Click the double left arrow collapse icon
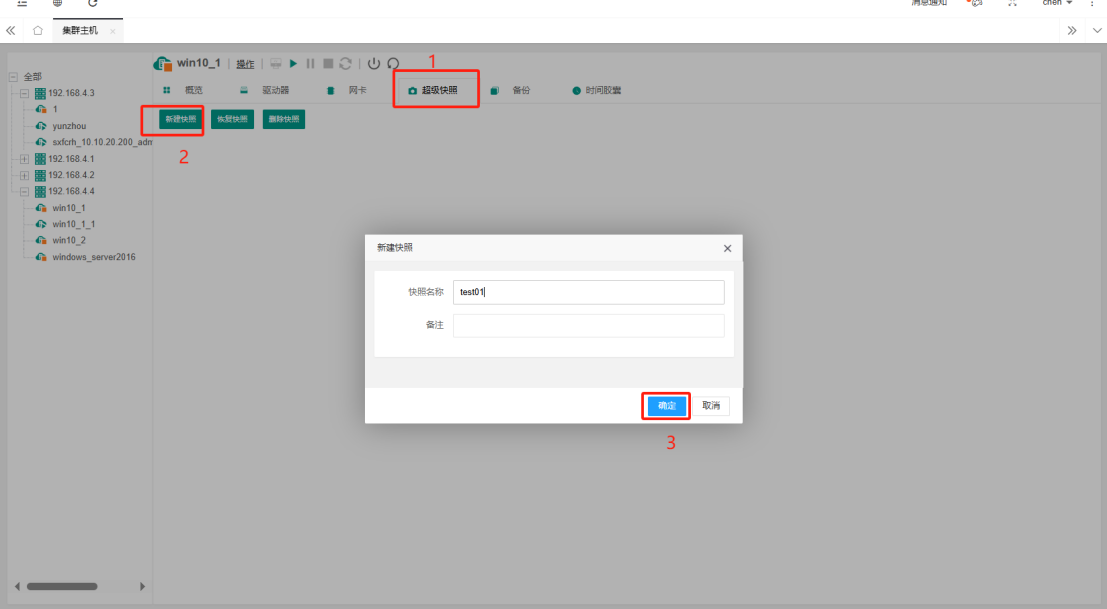Screen dimensions: 1107x609 pyautogui.click(x=12, y=31)
